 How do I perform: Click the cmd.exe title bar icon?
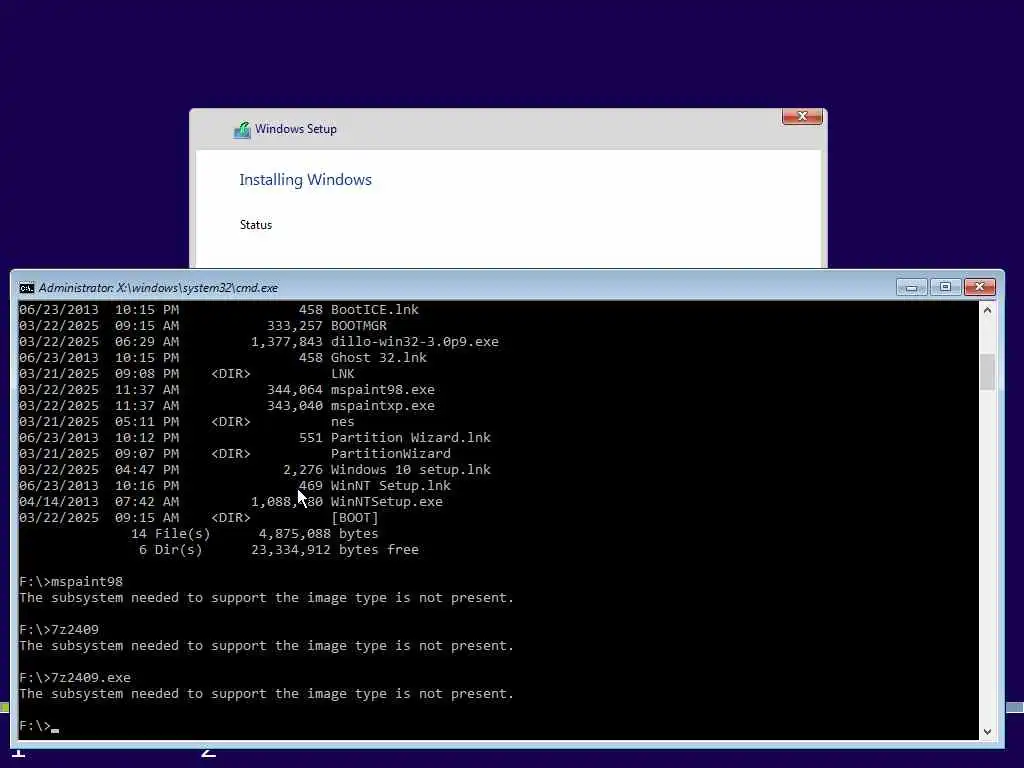pyautogui.click(x=27, y=288)
